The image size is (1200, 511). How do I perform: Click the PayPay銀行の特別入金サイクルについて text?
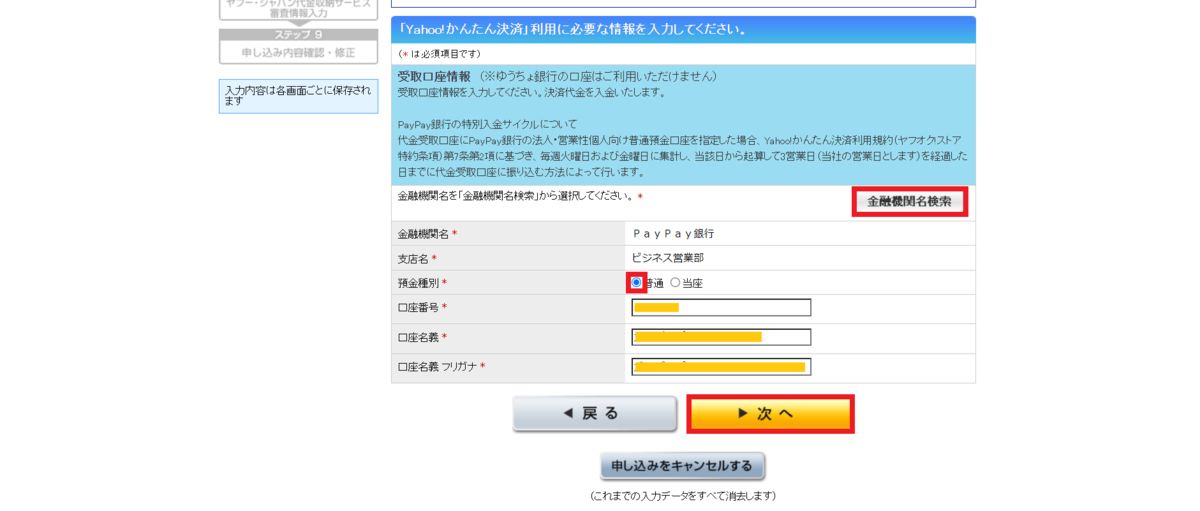click(487, 124)
